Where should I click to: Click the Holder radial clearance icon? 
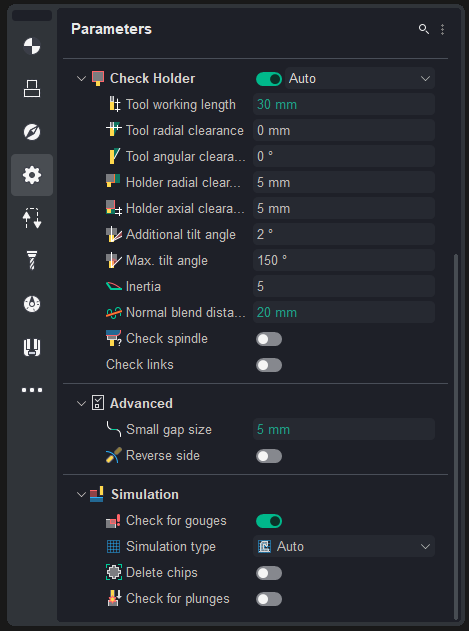[113, 181]
